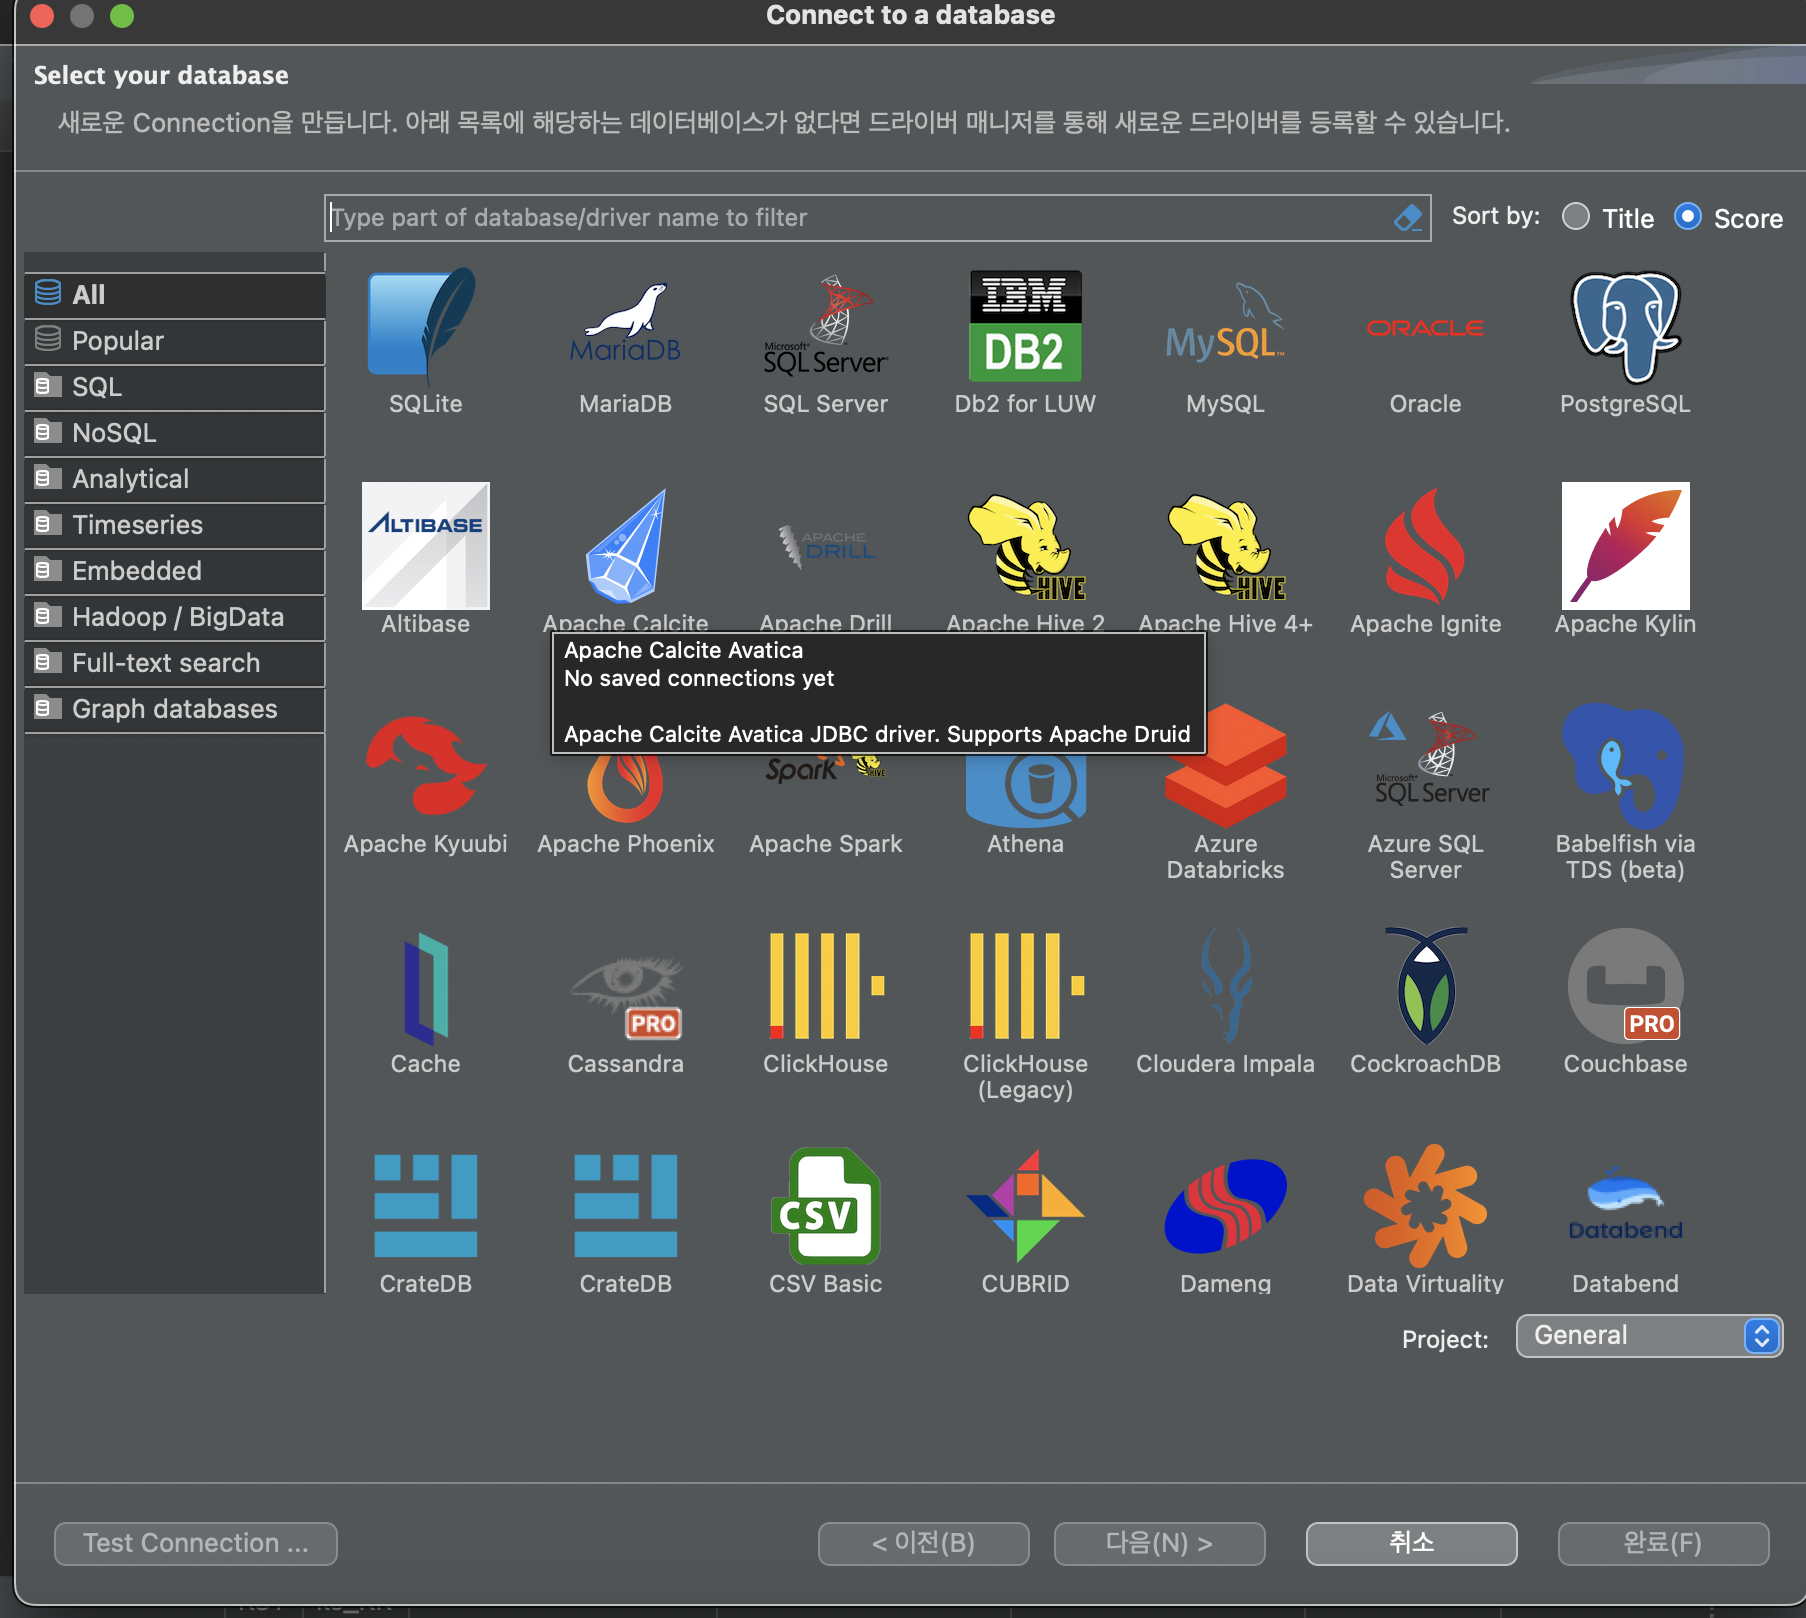Select the Oracle database icon

[x=1425, y=328]
